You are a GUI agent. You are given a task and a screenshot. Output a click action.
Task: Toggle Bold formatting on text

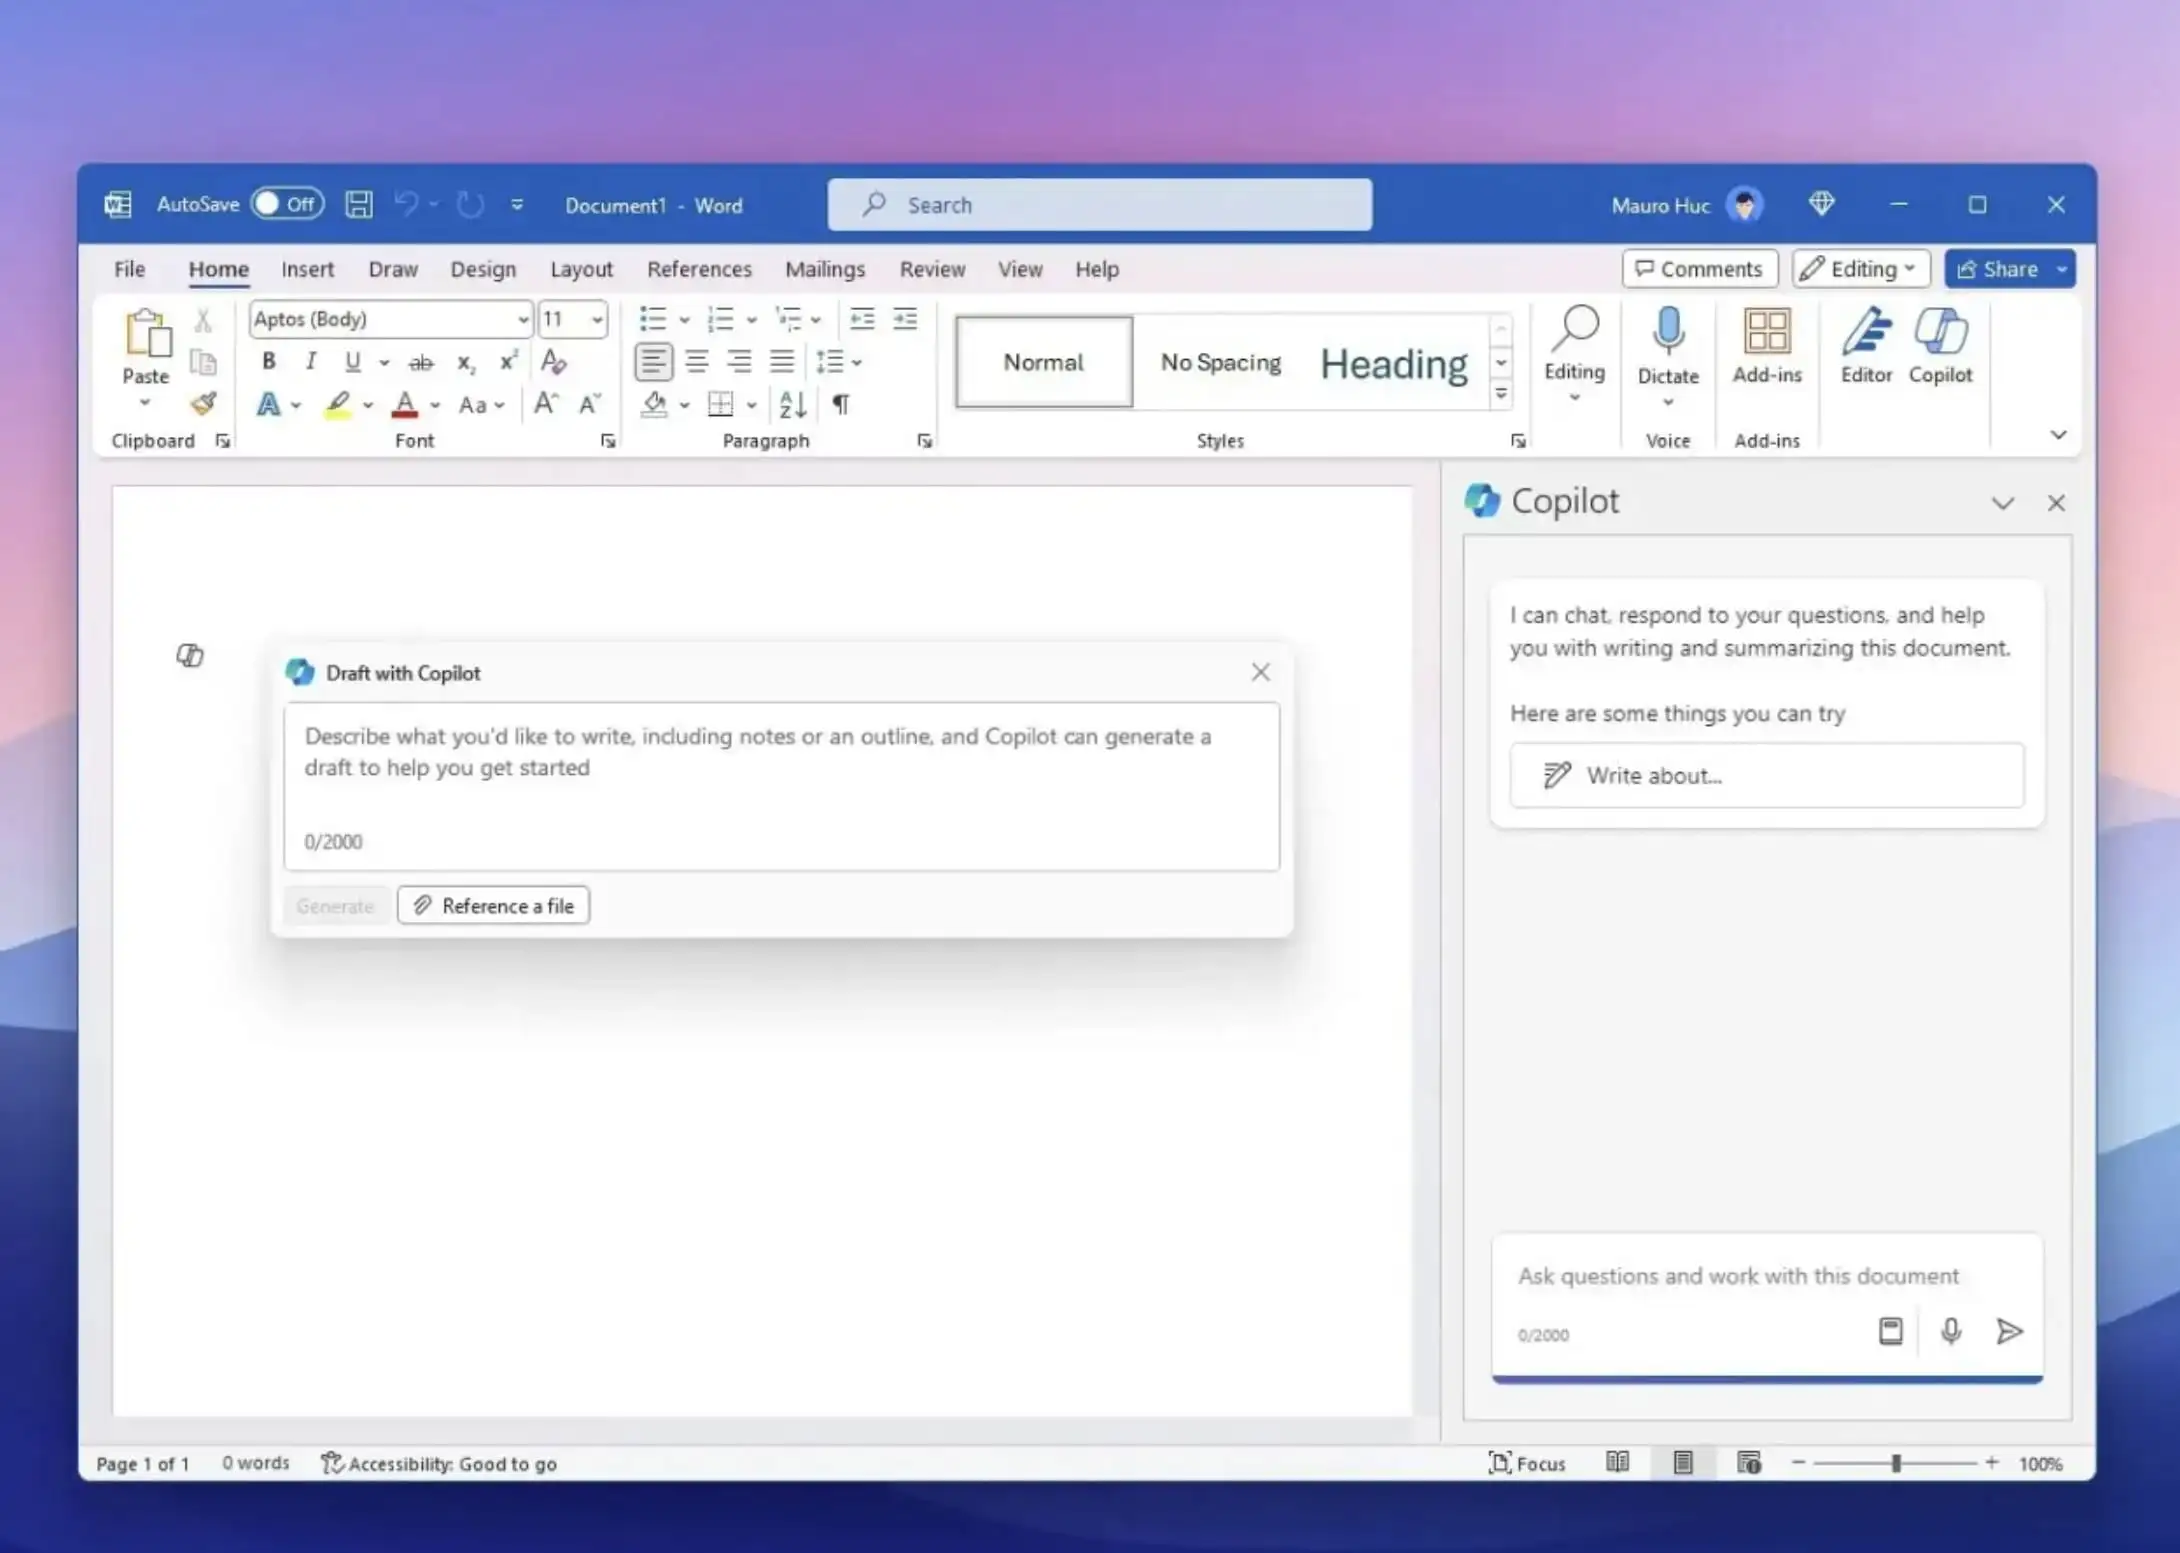(x=267, y=361)
